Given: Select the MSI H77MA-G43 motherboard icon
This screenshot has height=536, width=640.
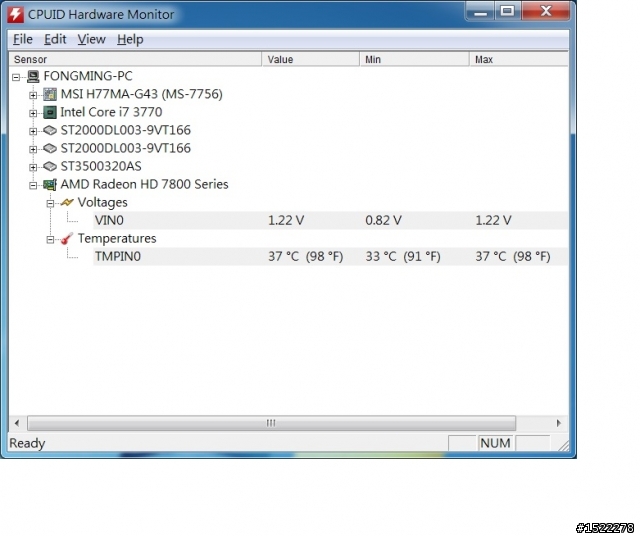Looking at the screenshot, I should [50, 94].
